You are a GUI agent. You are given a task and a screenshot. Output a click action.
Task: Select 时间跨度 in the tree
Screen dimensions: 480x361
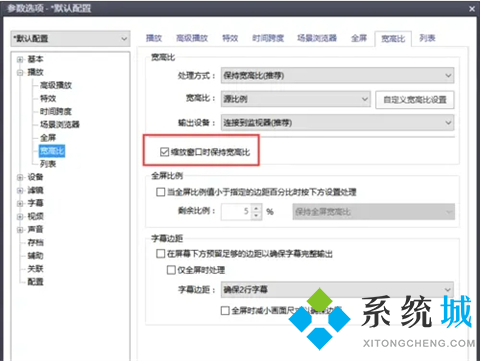(56, 111)
